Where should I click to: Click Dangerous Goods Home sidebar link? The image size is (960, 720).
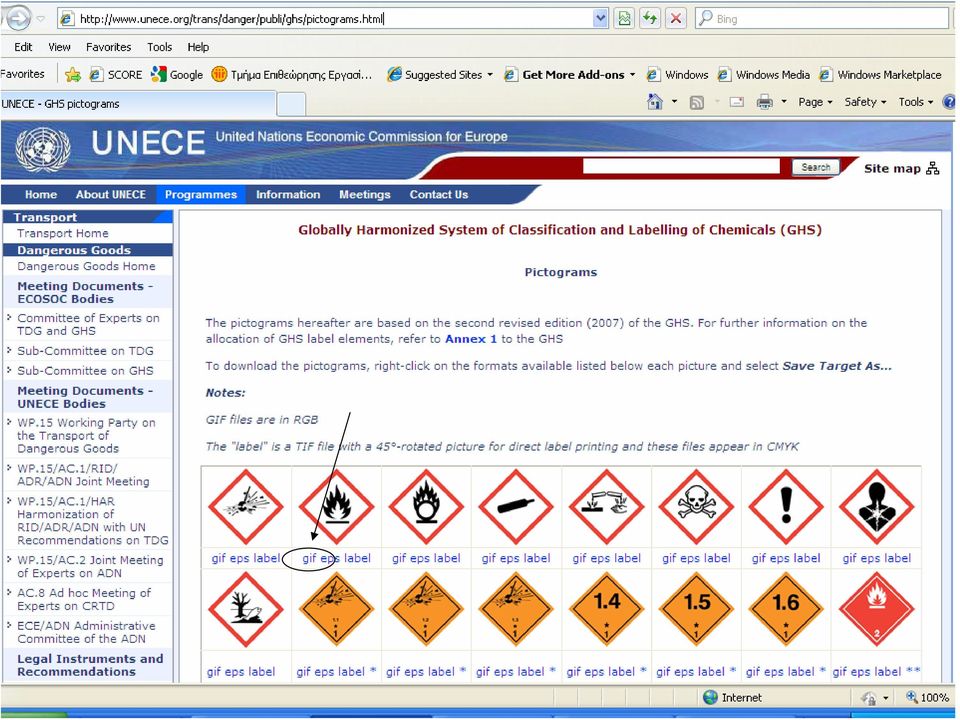[86, 266]
